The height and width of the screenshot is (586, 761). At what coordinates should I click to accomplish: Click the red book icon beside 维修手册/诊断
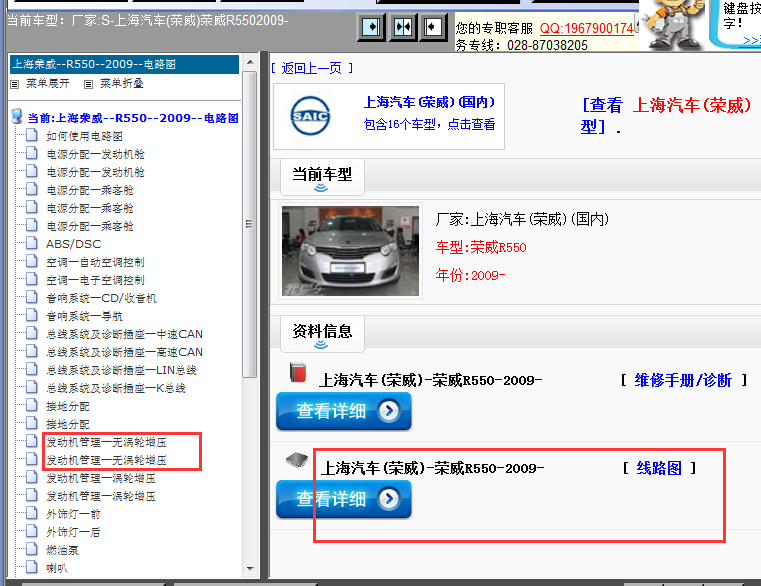(298, 372)
